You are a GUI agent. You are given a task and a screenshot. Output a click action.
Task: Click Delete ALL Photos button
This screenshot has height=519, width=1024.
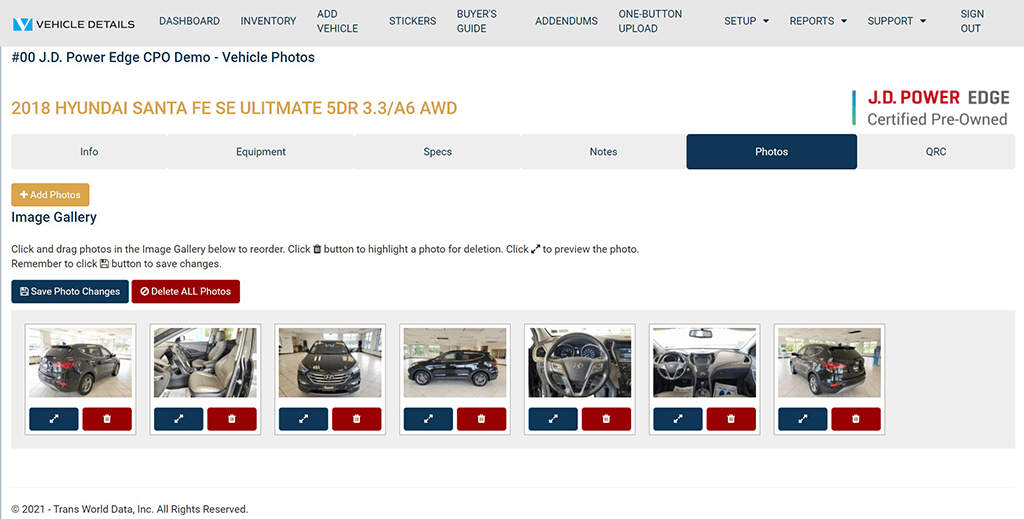[x=185, y=292]
